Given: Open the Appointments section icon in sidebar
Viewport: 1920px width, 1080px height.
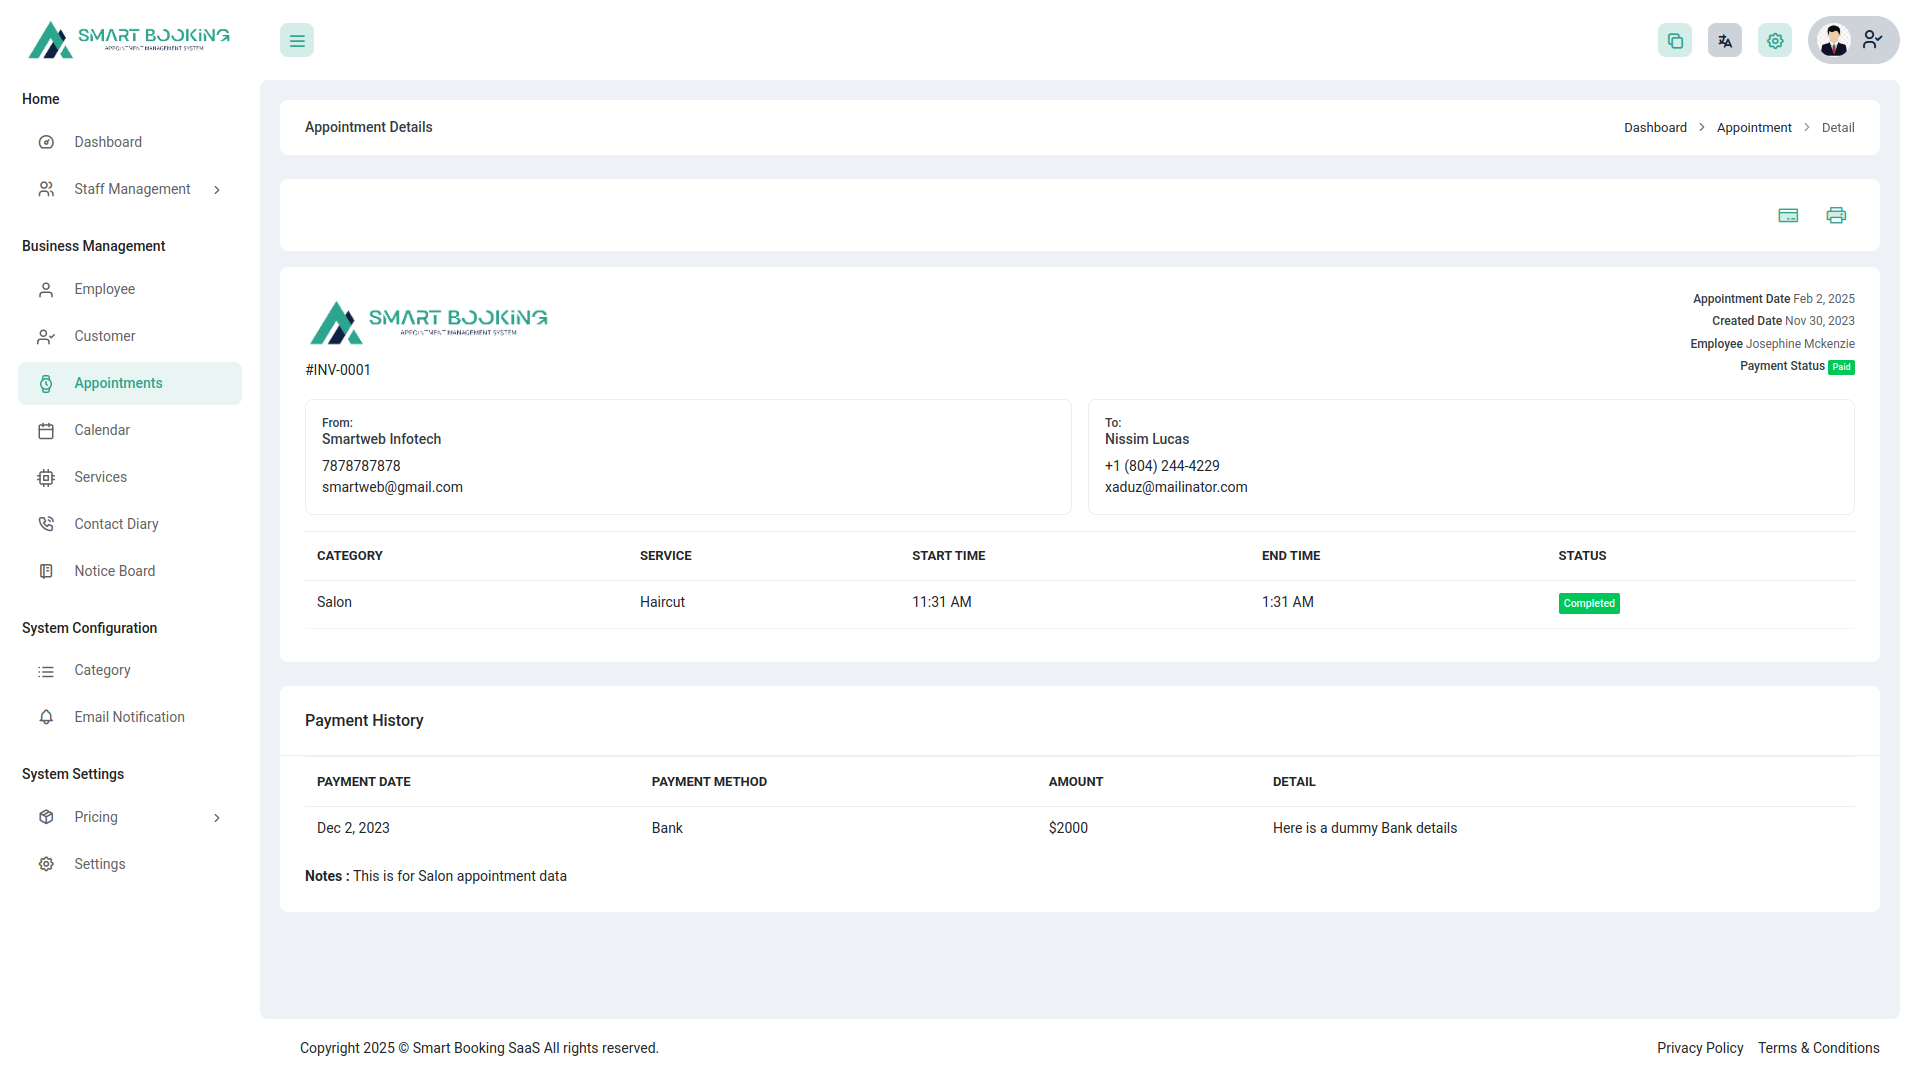Looking at the screenshot, I should tap(47, 383).
